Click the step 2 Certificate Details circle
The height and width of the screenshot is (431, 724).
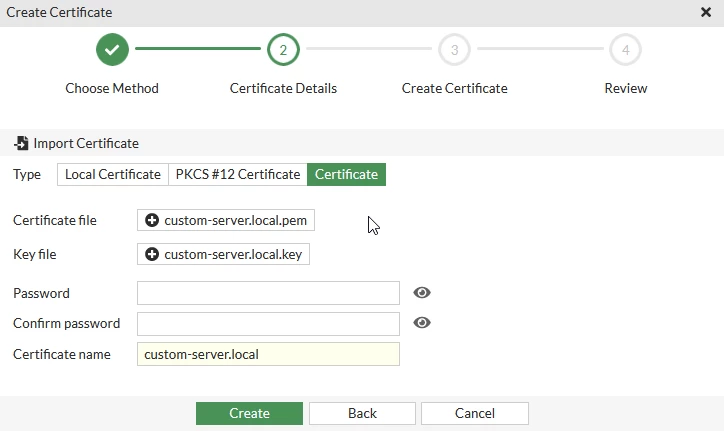point(283,49)
